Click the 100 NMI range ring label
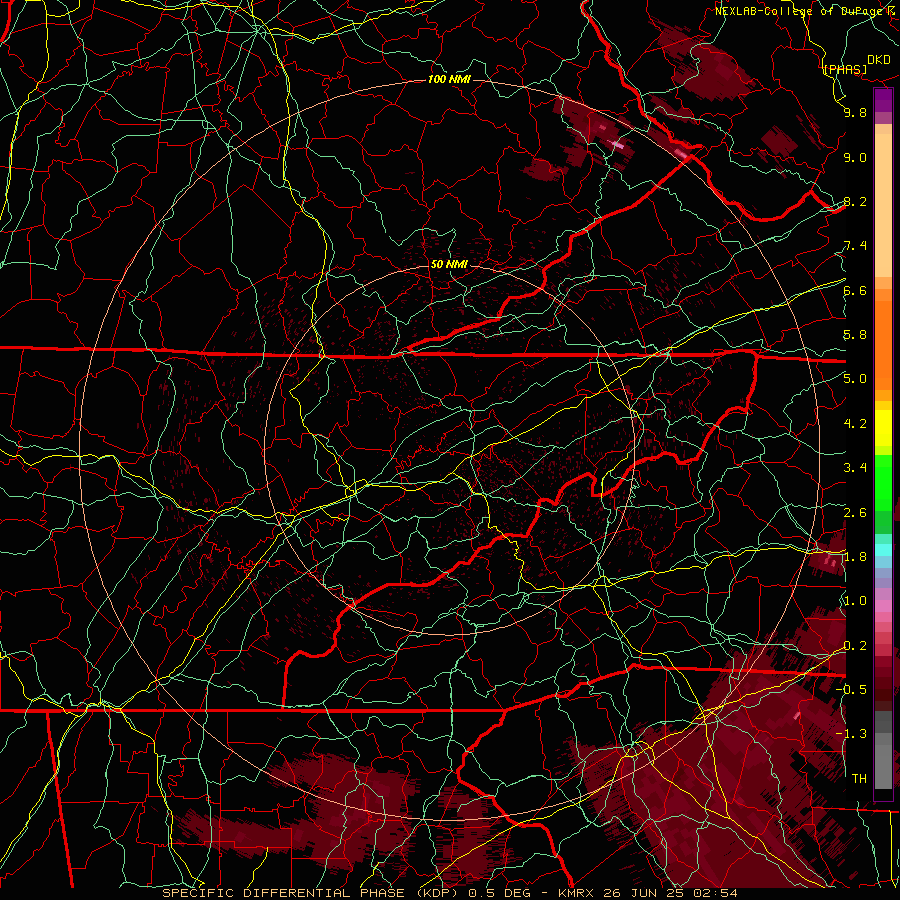This screenshot has width=900, height=900. [x=449, y=79]
